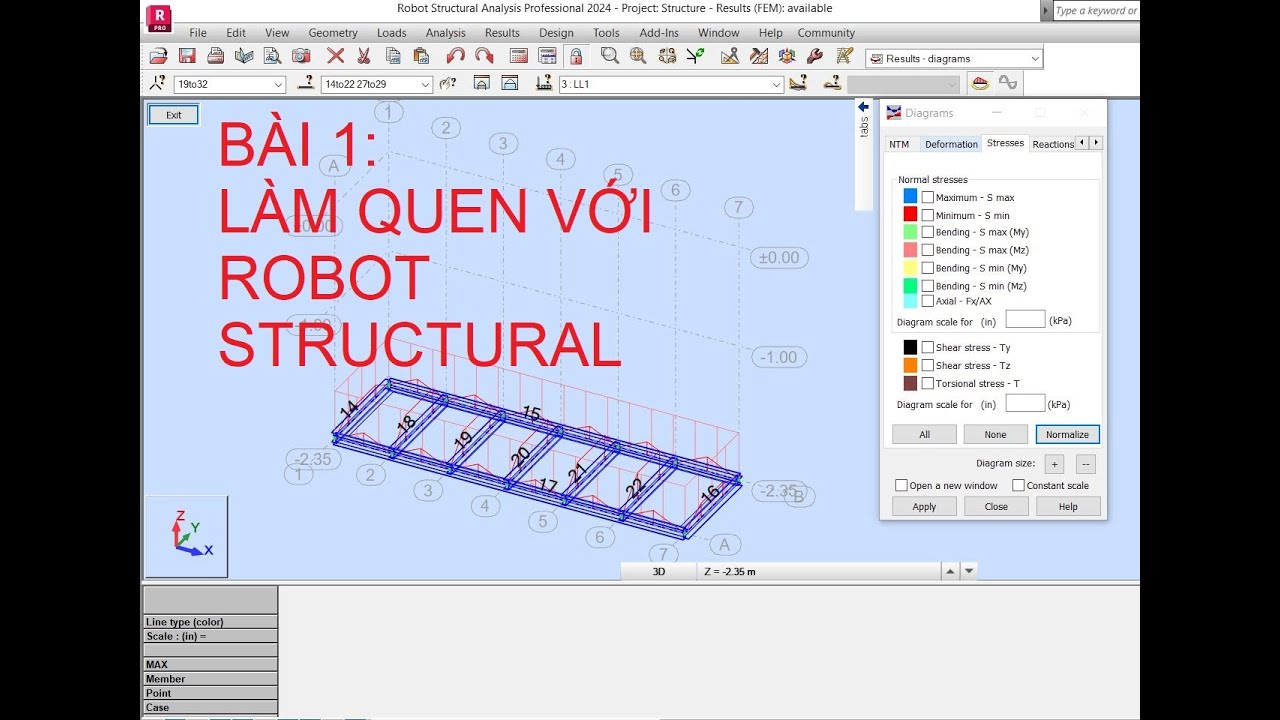Viewport: 1280px width, 720px height.
Task: Click the Open project folder icon
Action: [x=159, y=57]
